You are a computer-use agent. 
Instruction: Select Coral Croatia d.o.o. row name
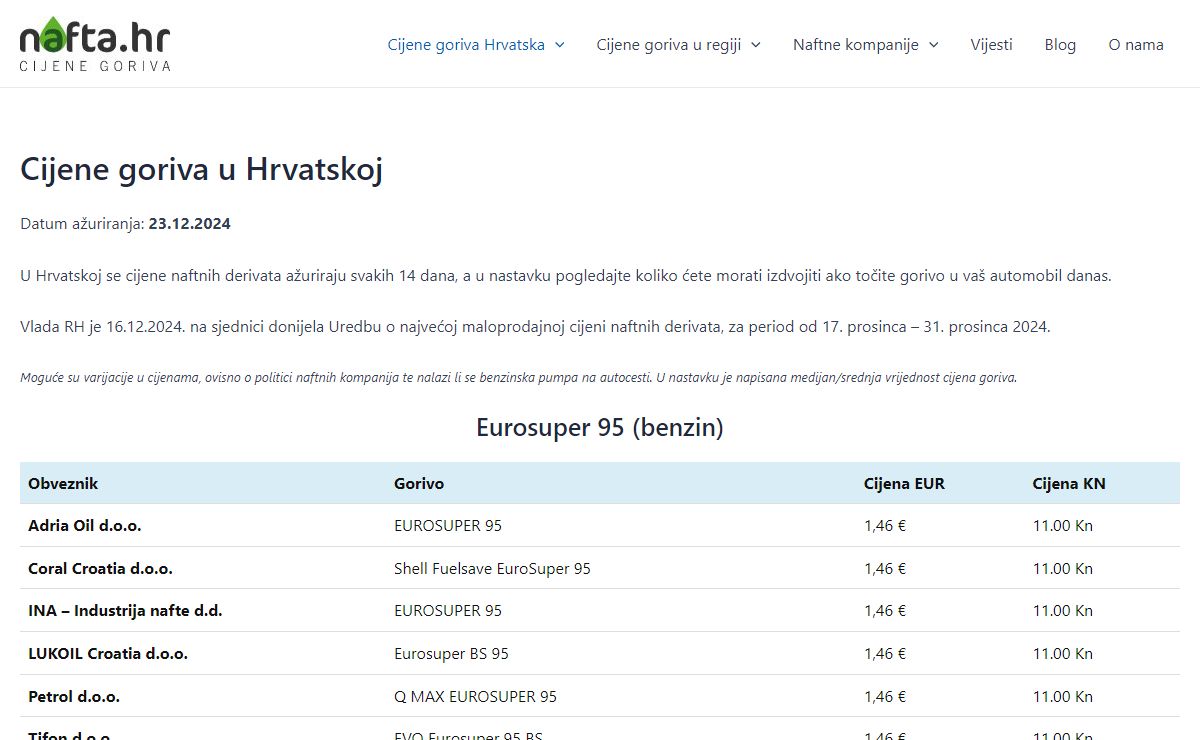(100, 569)
